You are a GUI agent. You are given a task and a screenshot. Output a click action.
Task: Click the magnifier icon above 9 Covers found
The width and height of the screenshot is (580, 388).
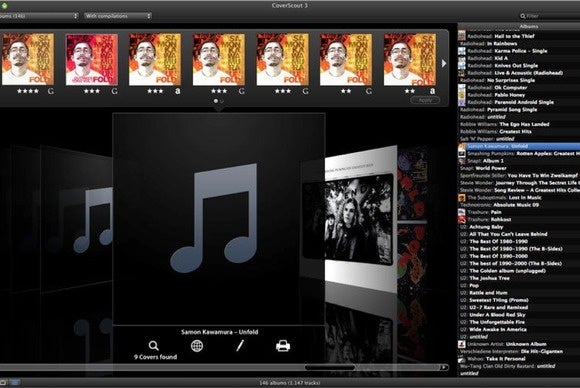[154, 346]
